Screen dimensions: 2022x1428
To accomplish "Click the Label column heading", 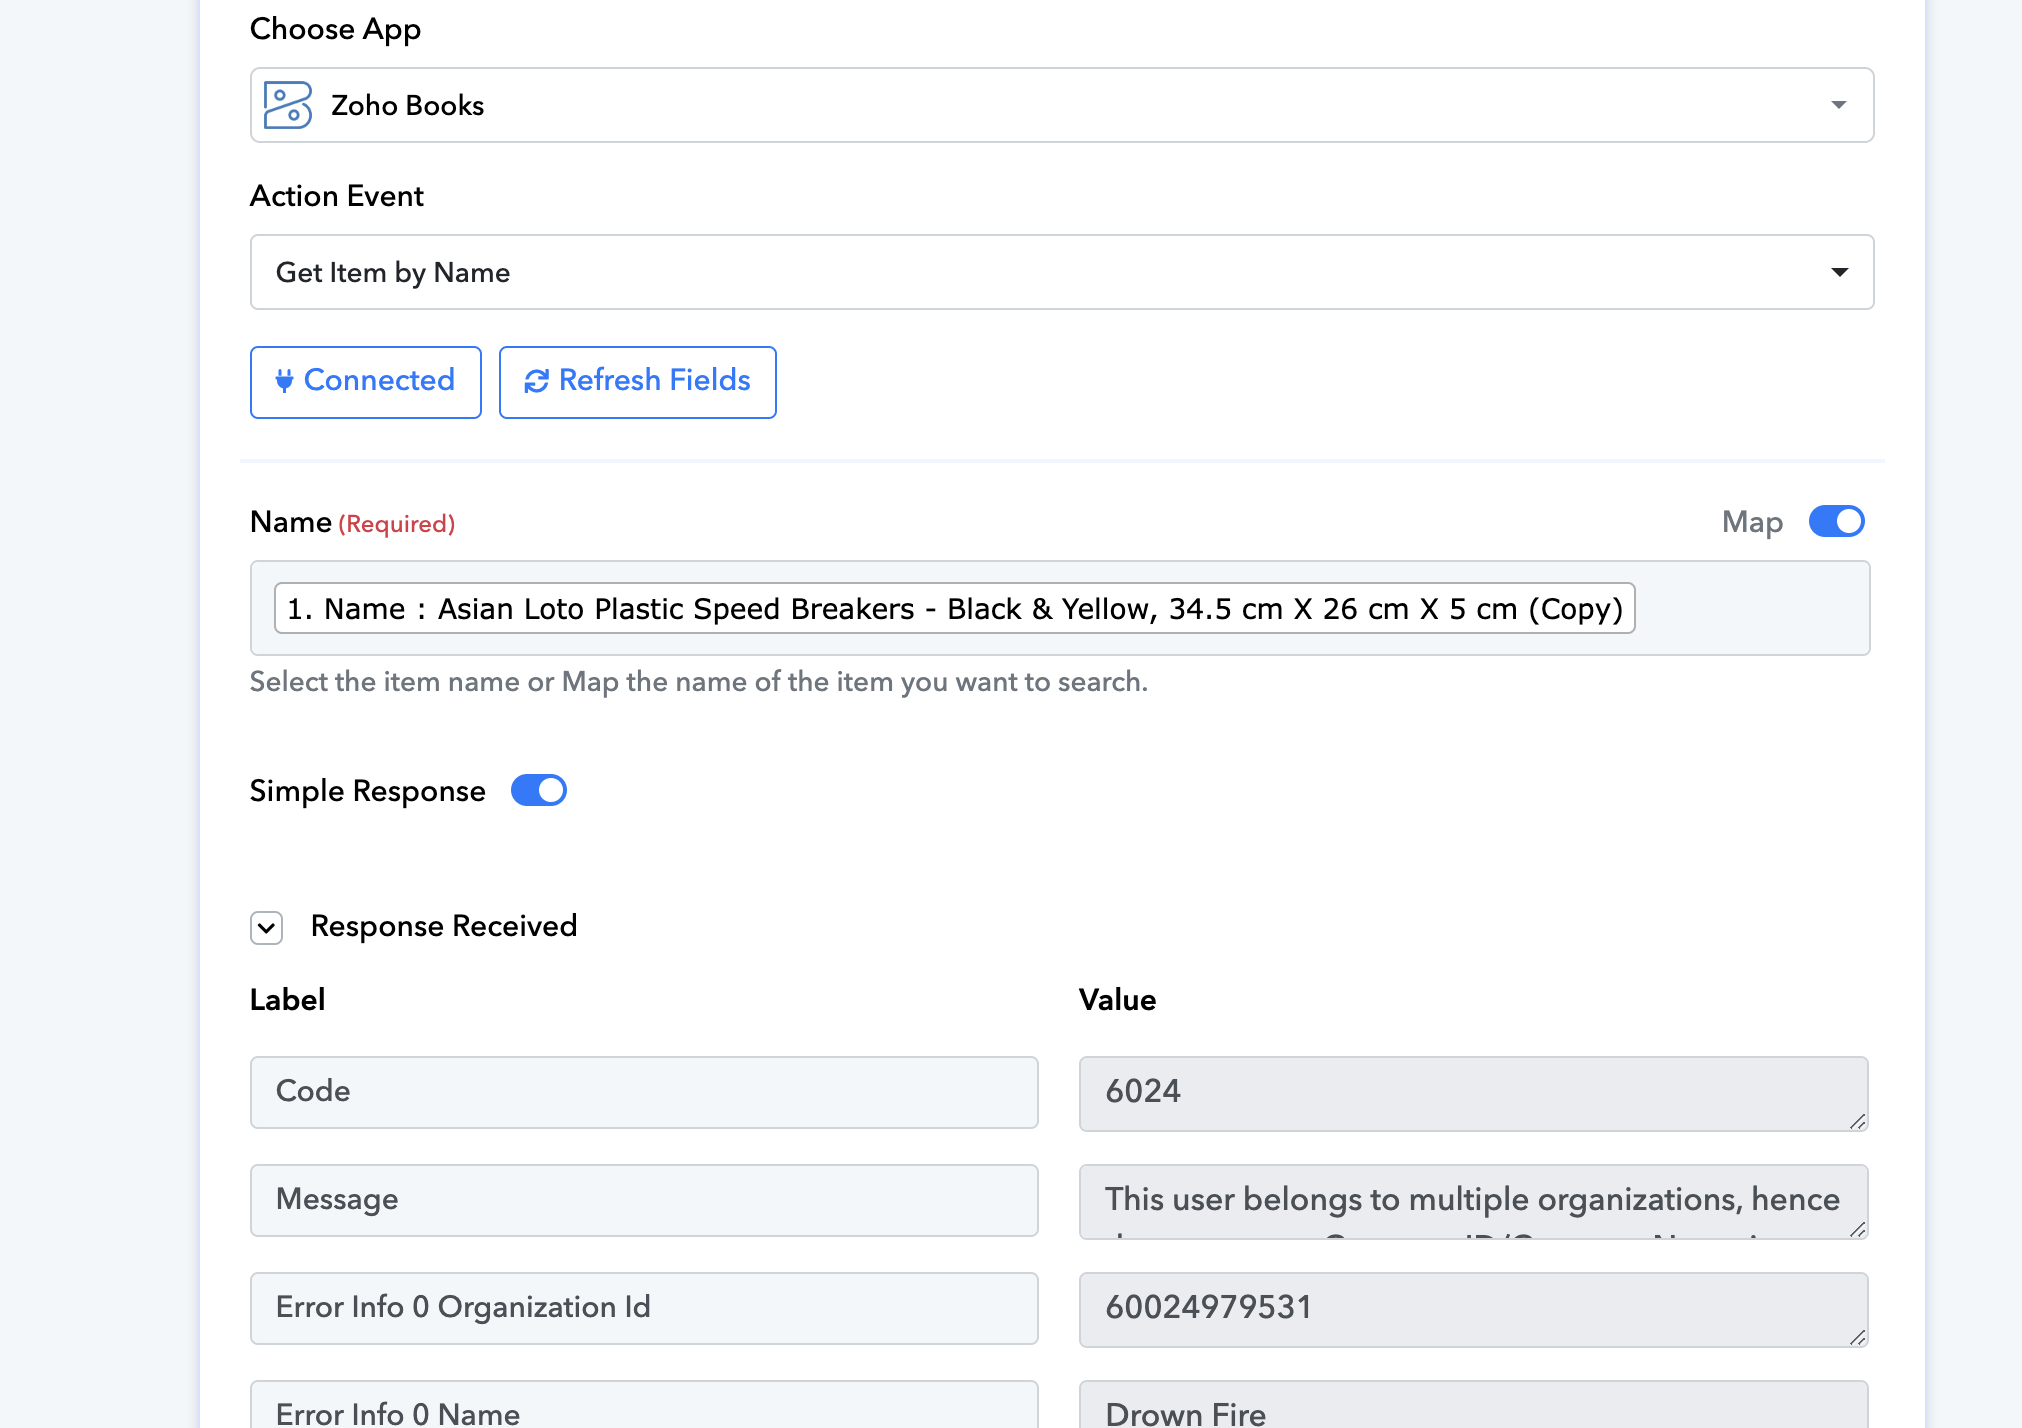I will 288,1000.
